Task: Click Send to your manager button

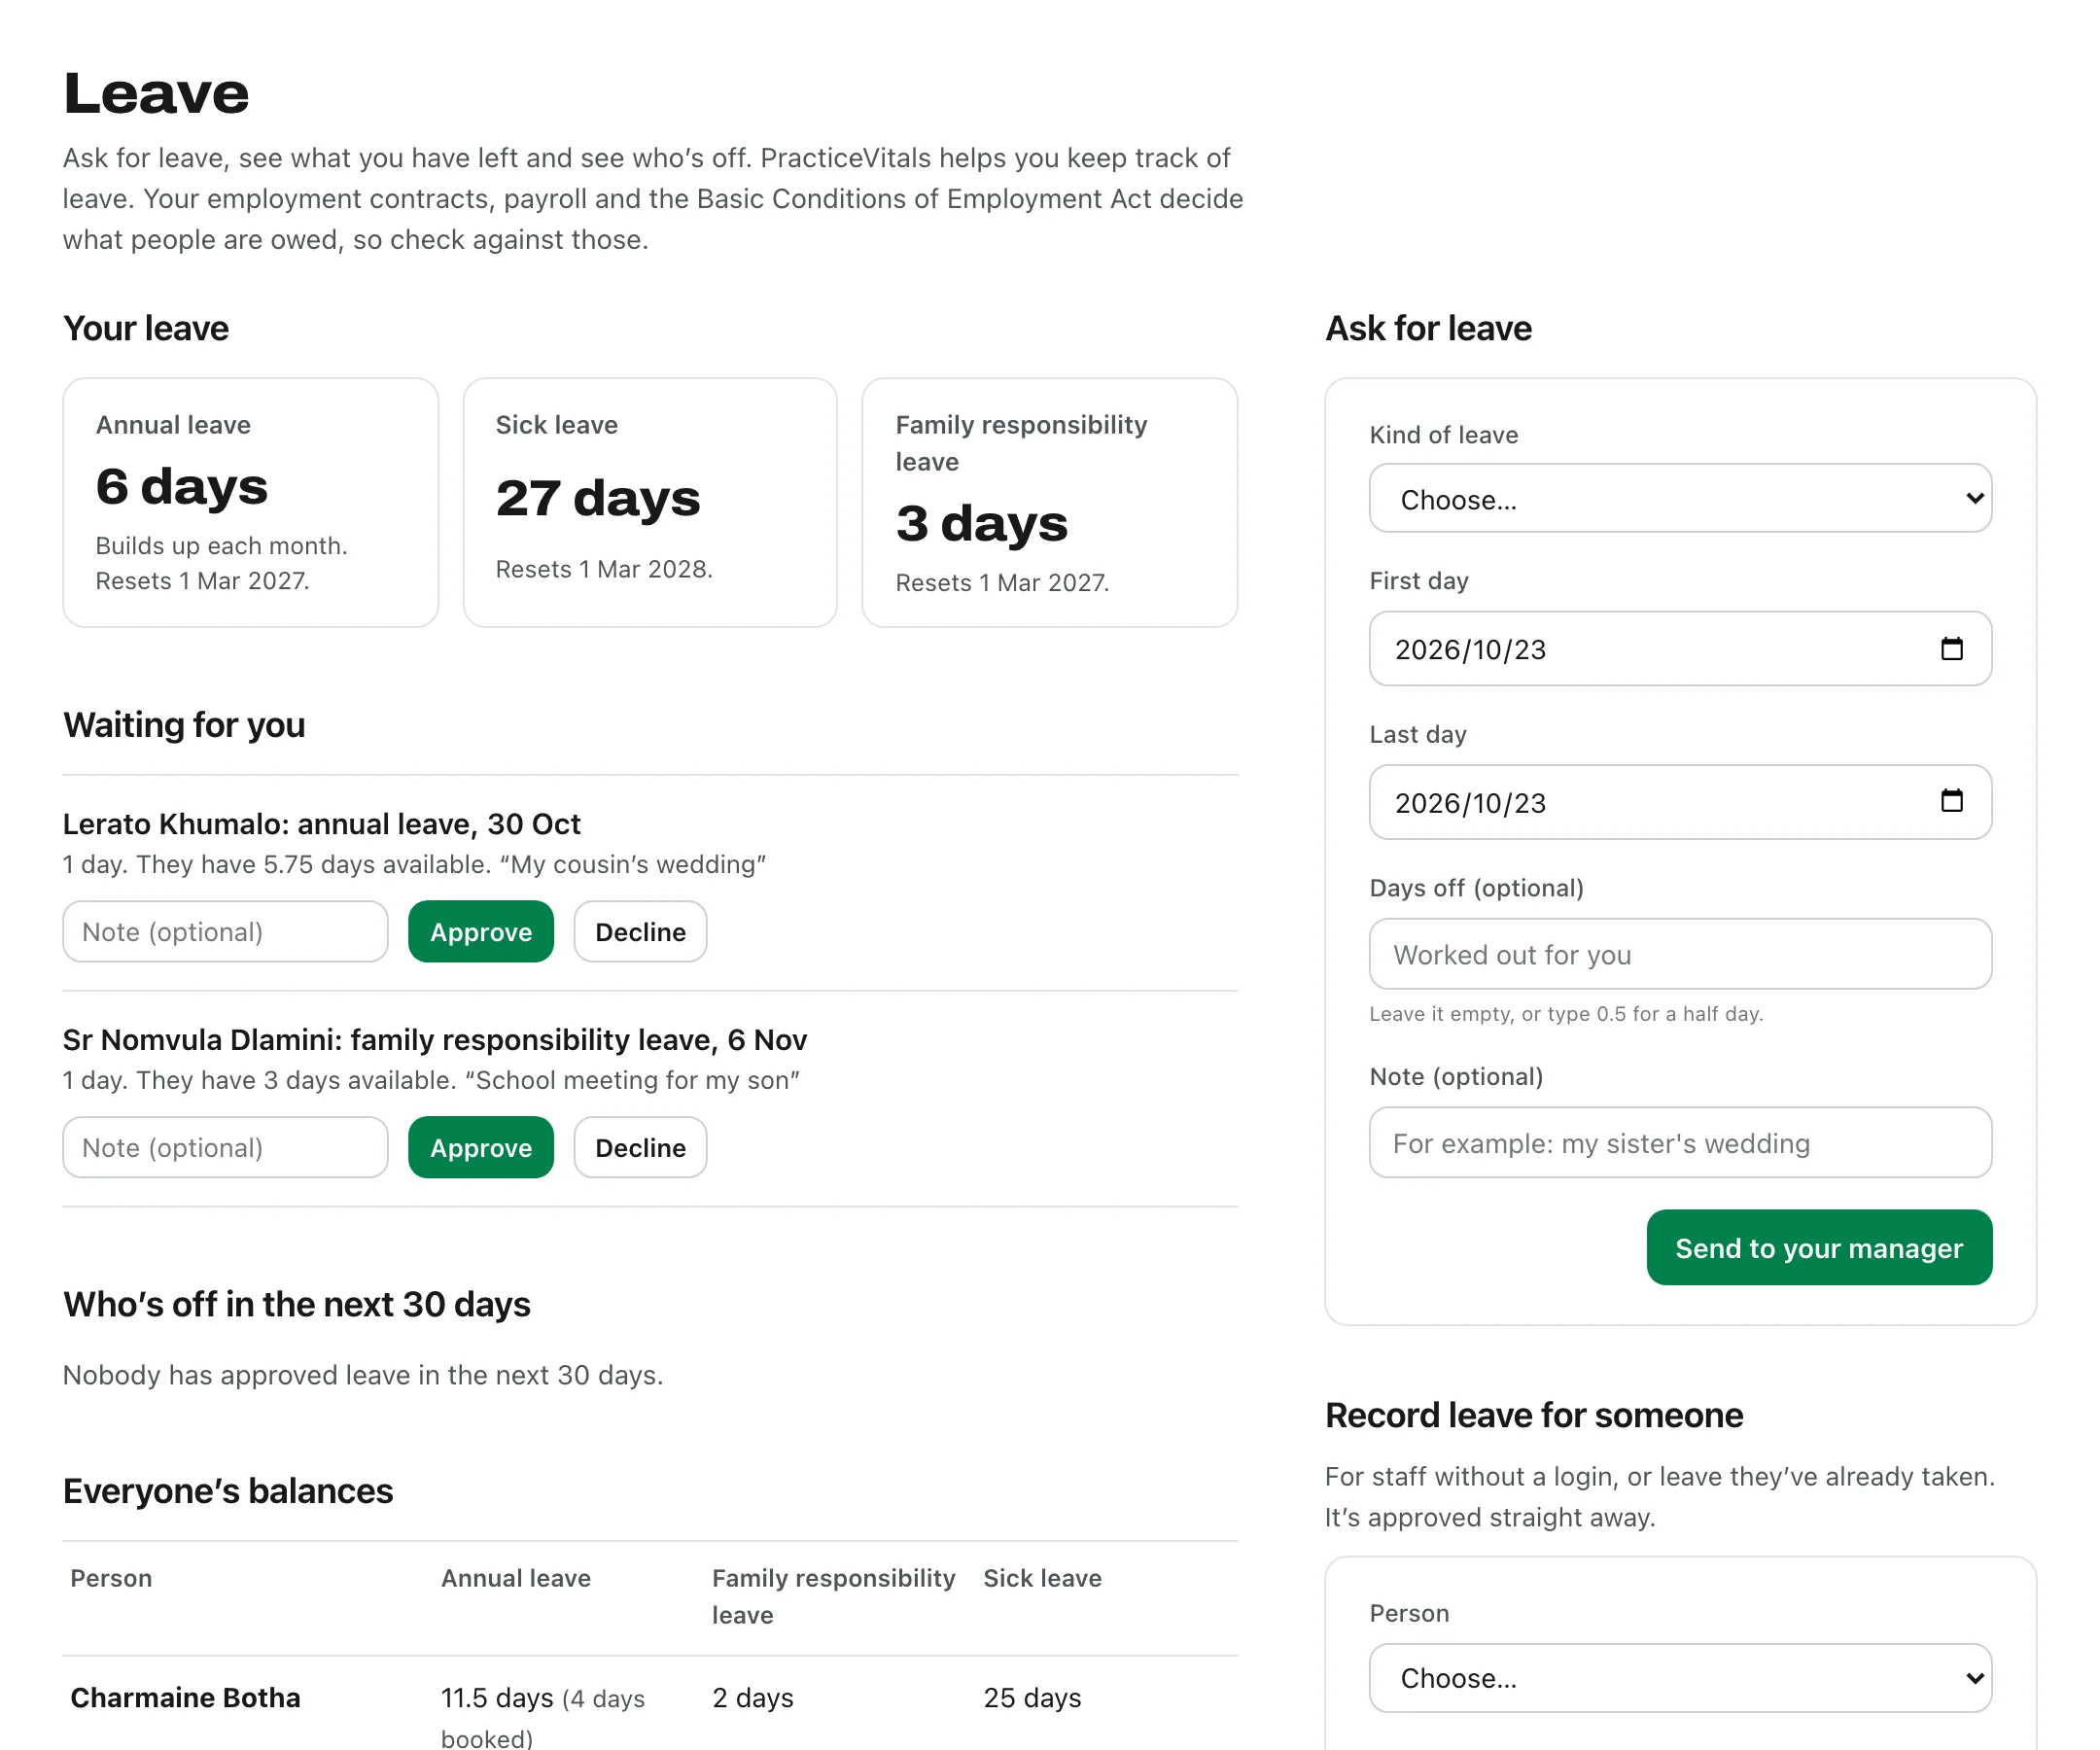Action: 1819,1248
